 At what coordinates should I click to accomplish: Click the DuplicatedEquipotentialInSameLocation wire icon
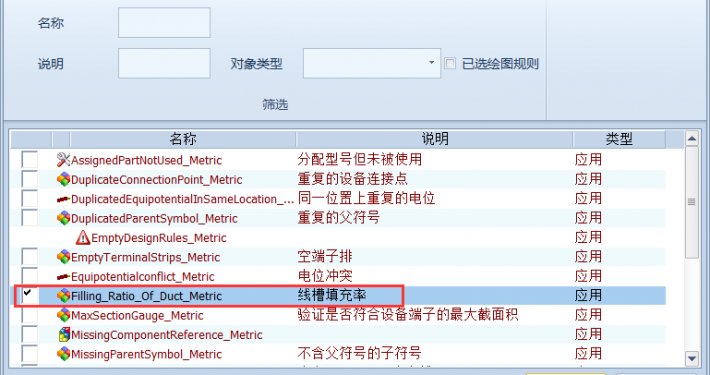pyautogui.click(x=63, y=199)
